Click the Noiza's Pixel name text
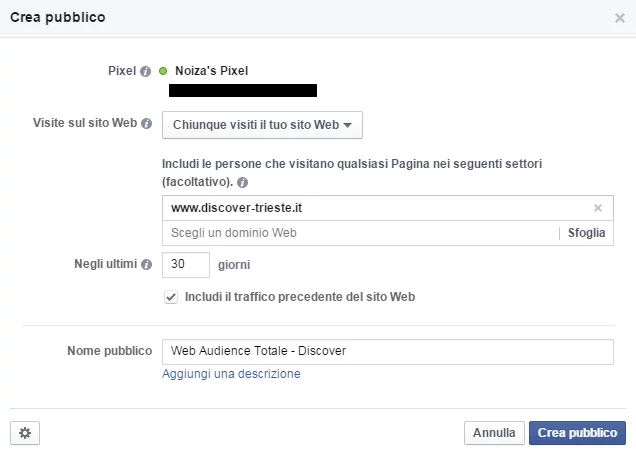This screenshot has width=636, height=455. pyautogui.click(x=211, y=71)
